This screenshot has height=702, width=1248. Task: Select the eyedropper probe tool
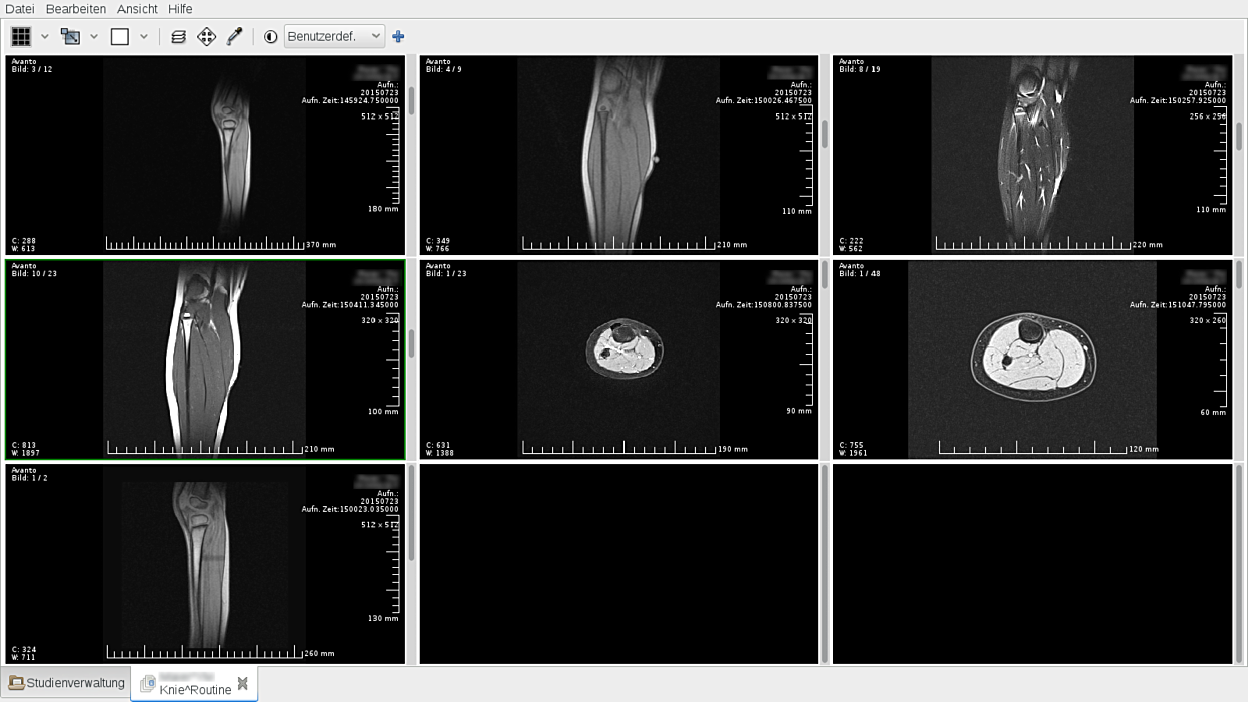[x=234, y=37]
